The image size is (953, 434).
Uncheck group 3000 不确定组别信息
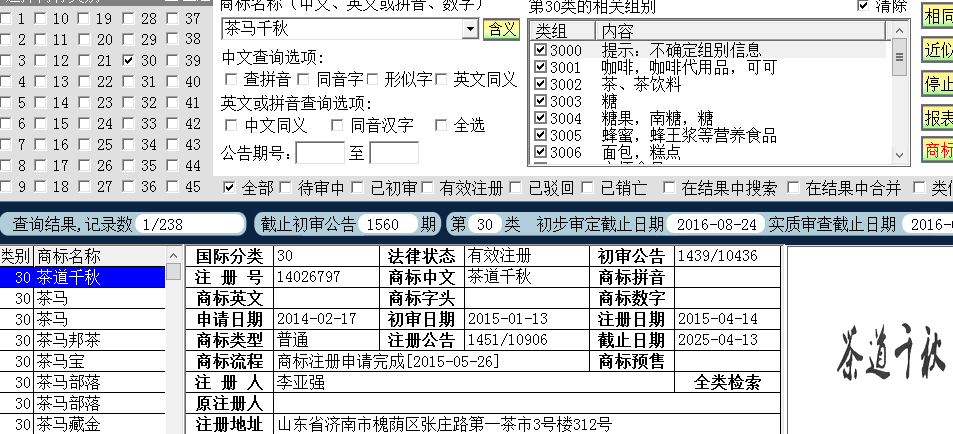click(x=540, y=49)
